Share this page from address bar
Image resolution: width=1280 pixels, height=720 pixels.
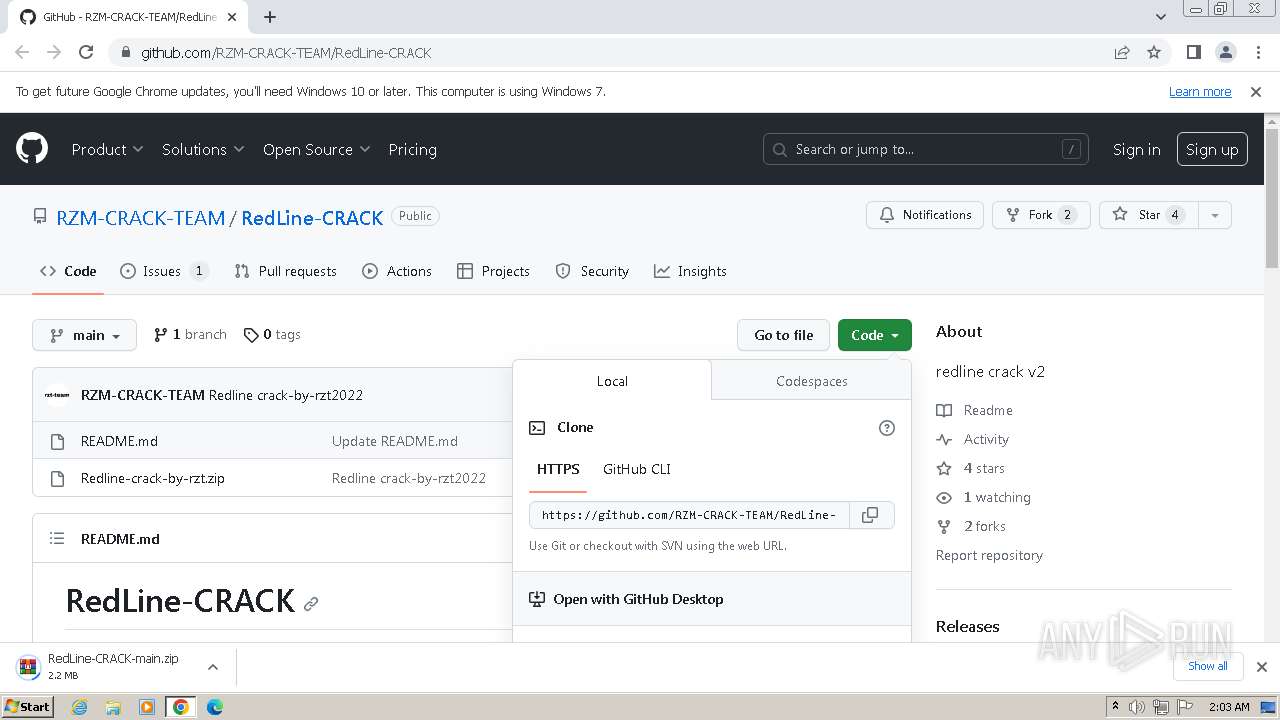1122,52
